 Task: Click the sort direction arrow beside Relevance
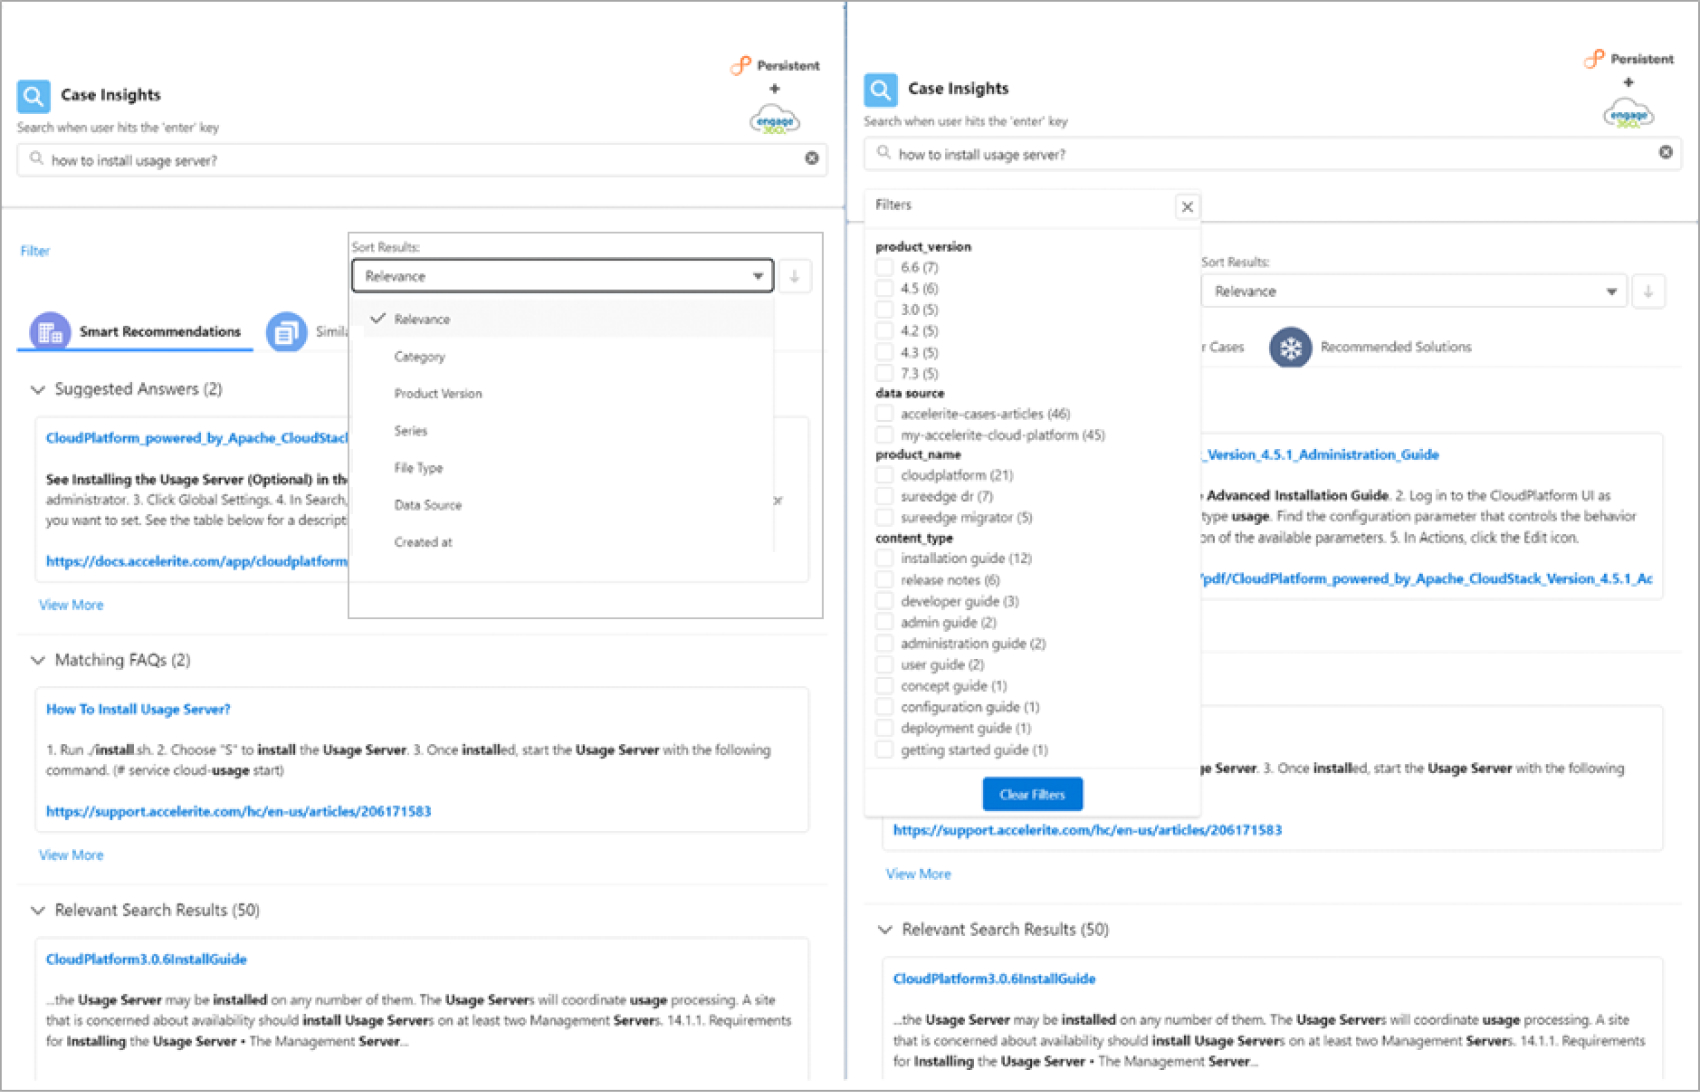tap(795, 276)
